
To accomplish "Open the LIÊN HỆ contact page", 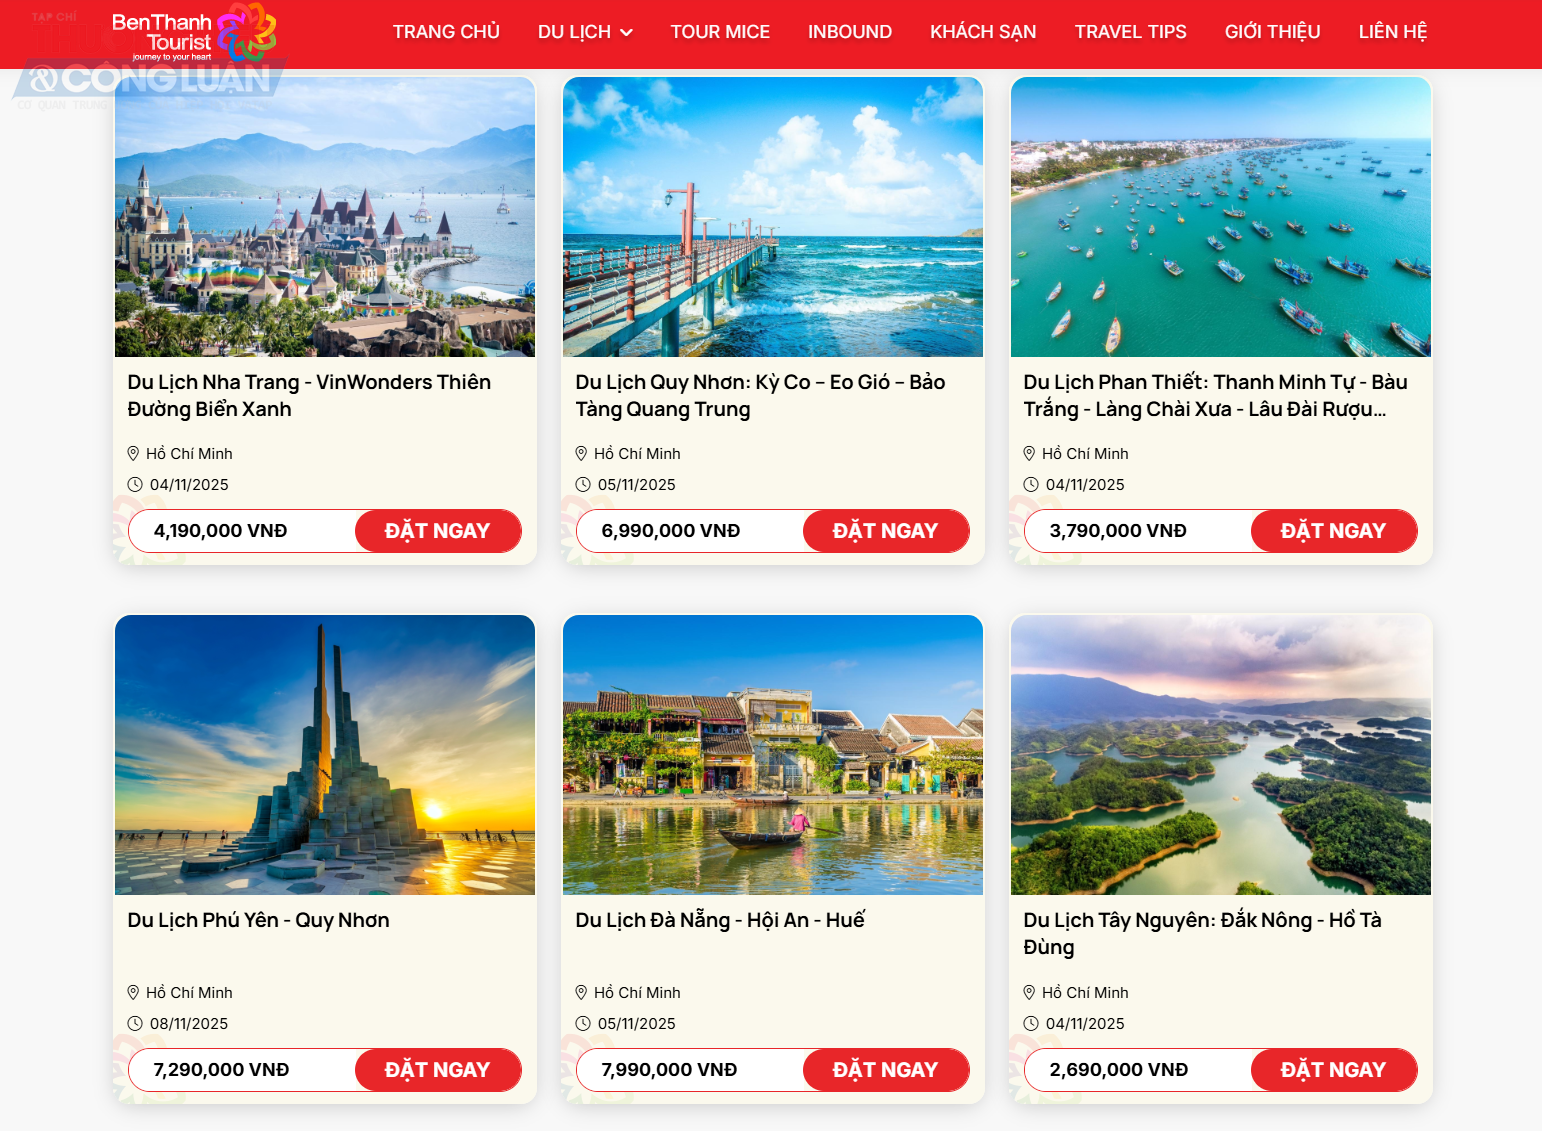I will 1392,32.
